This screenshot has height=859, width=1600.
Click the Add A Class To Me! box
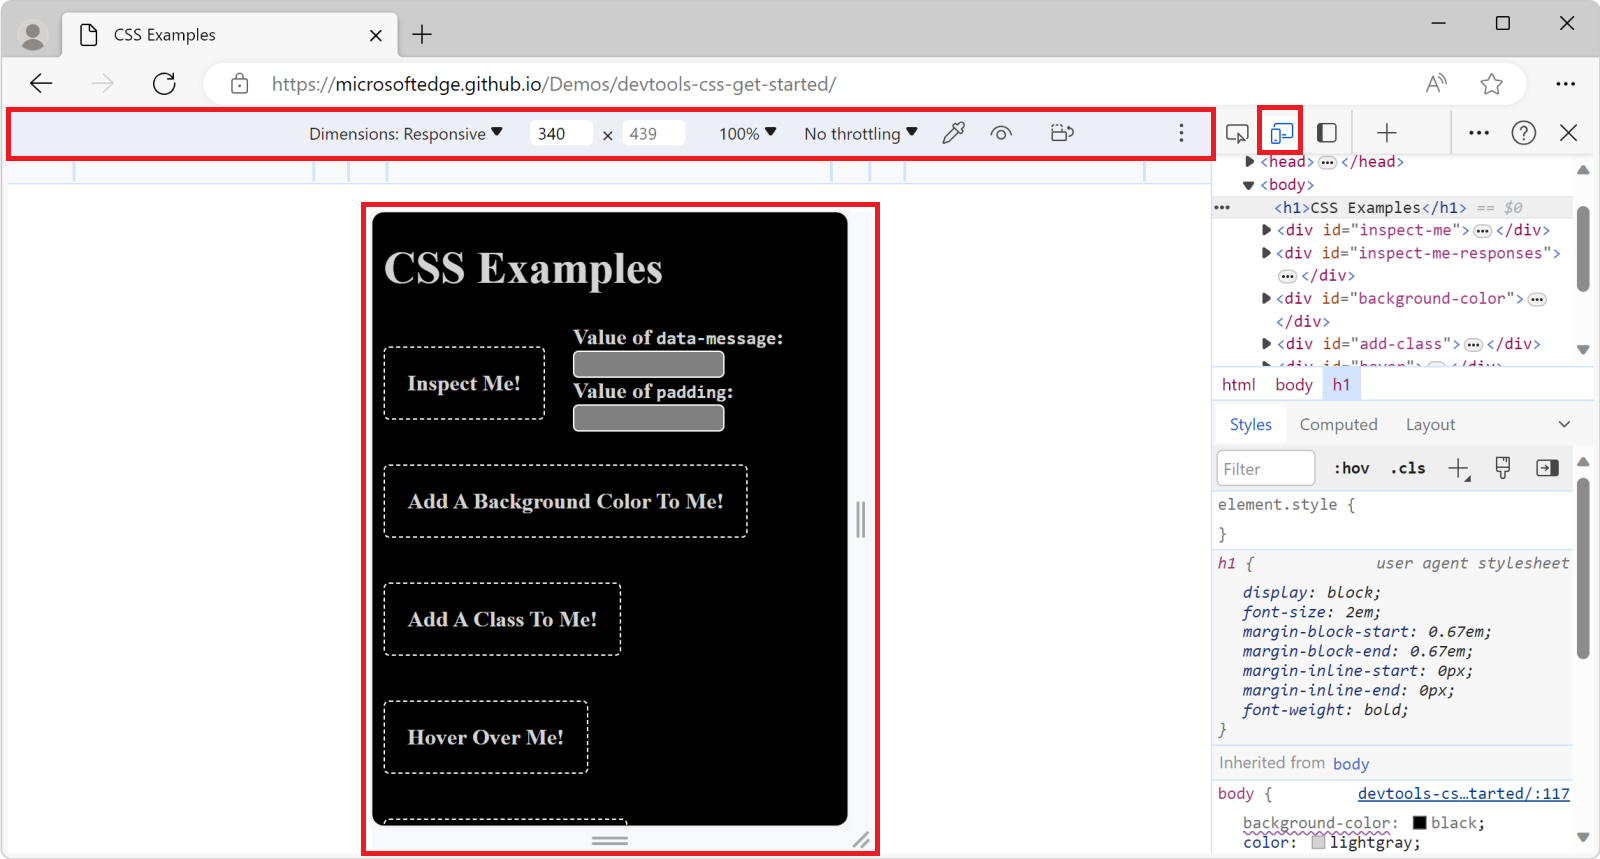click(x=502, y=619)
